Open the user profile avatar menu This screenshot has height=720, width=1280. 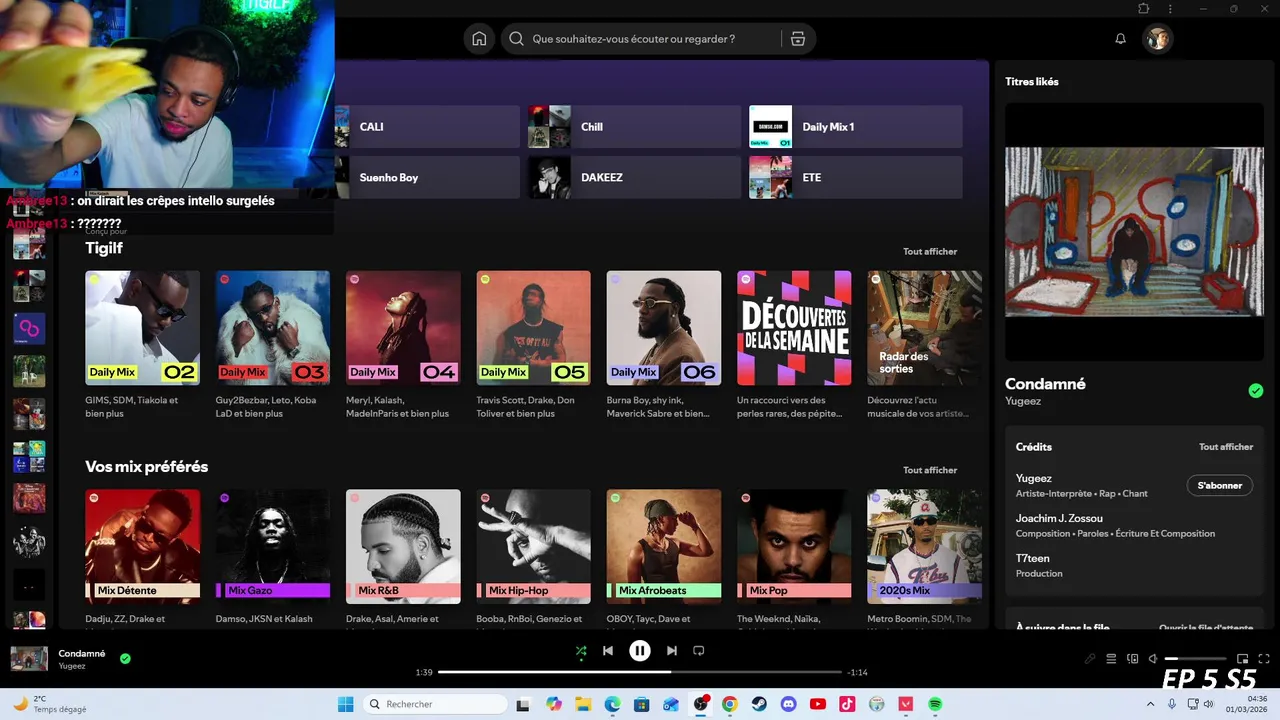pos(1157,39)
